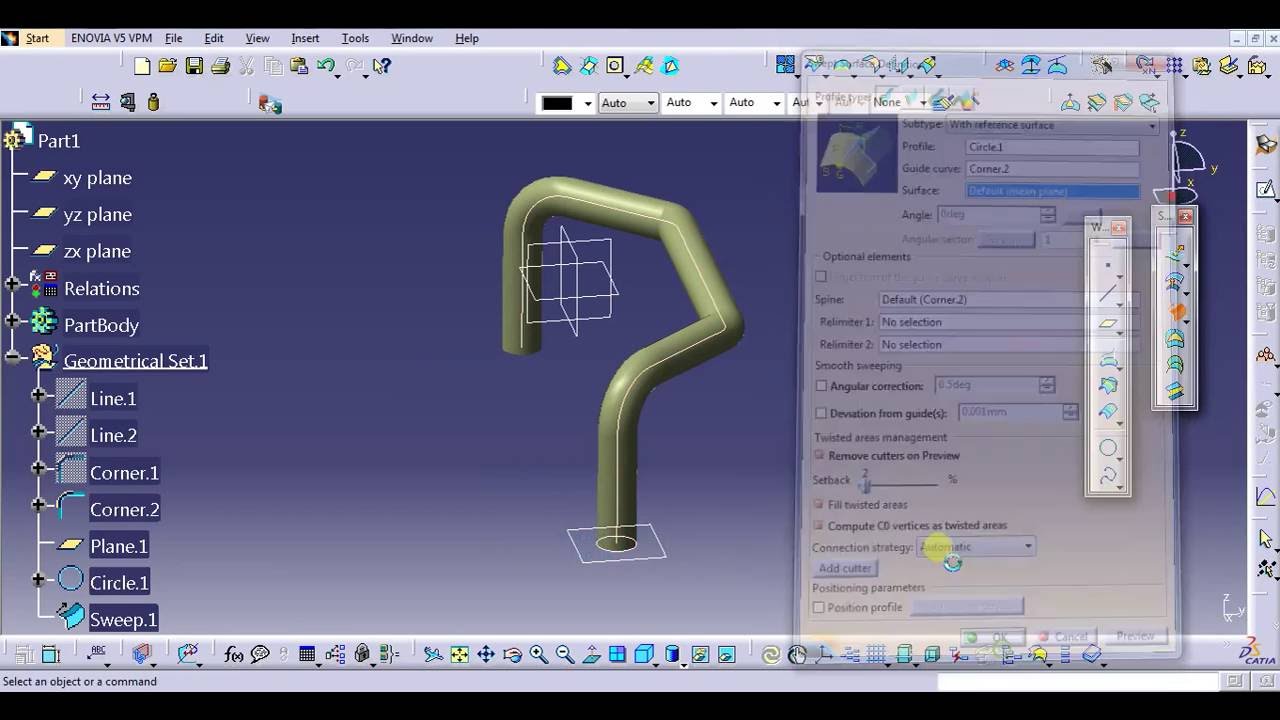Viewport: 1280px width, 720px height.
Task: Open the first Auto dropdown in graphic properties
Action: point(650,102)
